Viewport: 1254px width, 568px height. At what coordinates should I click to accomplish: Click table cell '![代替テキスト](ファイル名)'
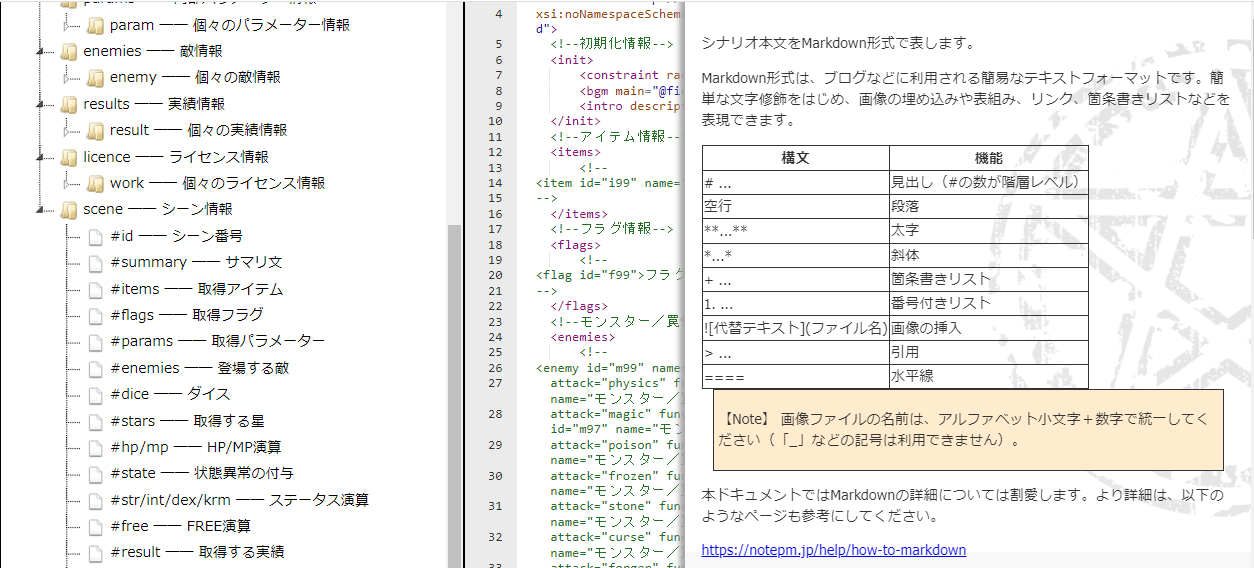coord(796,328)
